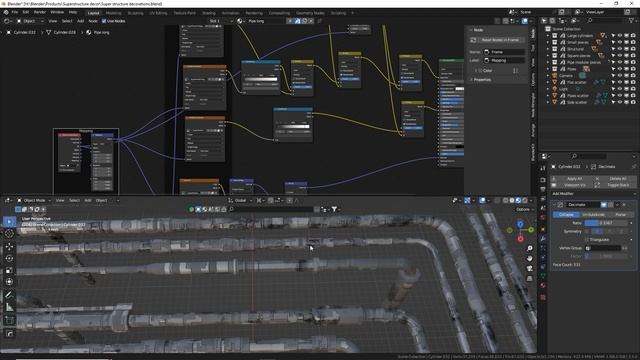Open the node editor Add menu
Viewport: 640px width, 360px height.
point(80,21)
